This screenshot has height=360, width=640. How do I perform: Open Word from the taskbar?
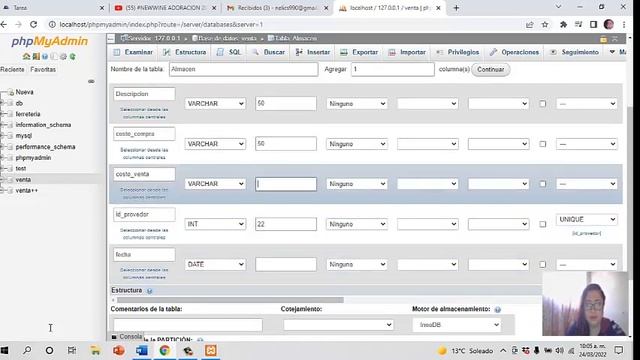[142, 350]
